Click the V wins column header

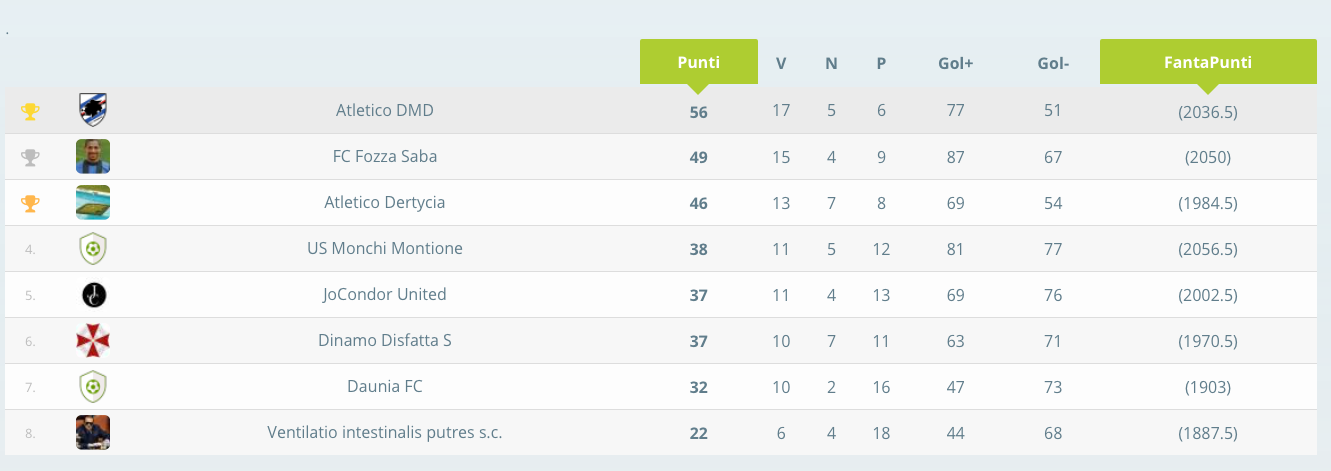781,63
